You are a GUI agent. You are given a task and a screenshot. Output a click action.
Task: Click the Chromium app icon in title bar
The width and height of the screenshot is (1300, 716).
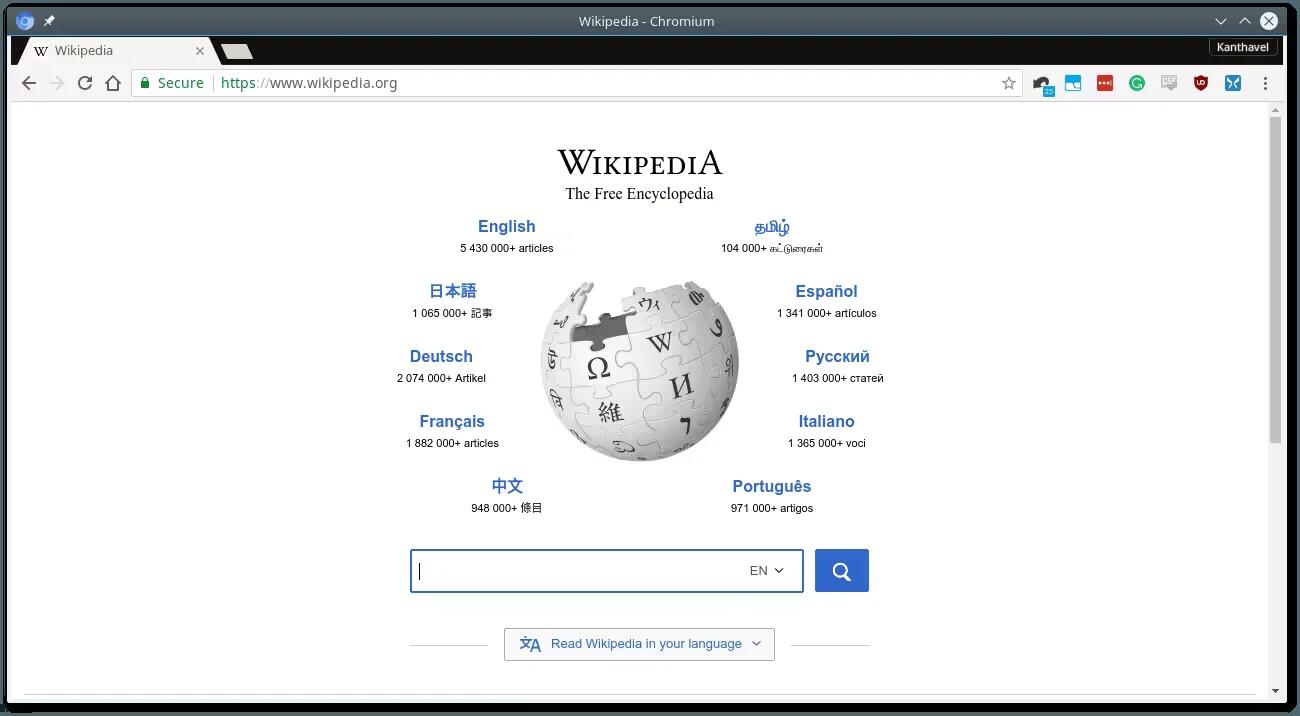coord(26,21)
